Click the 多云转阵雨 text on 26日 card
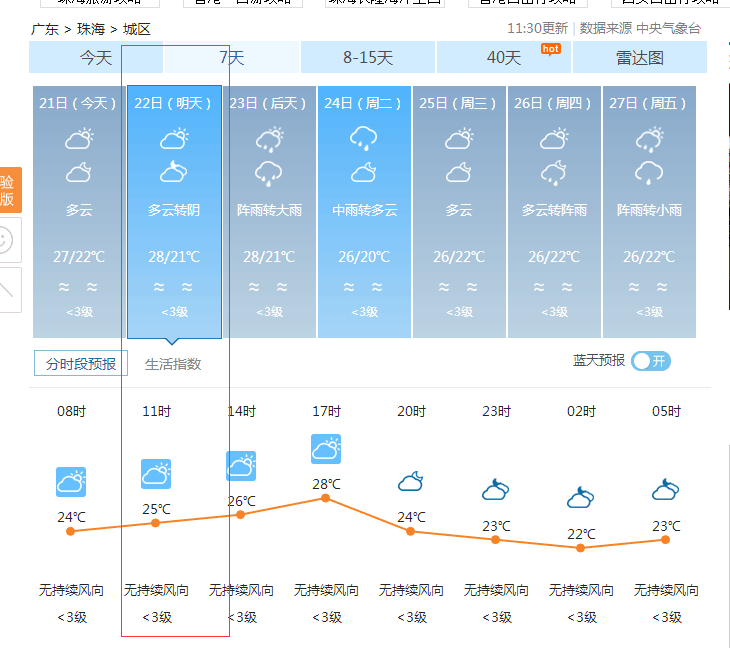Image resolution: width=730 pixels, height=648 pixels. 554,210
